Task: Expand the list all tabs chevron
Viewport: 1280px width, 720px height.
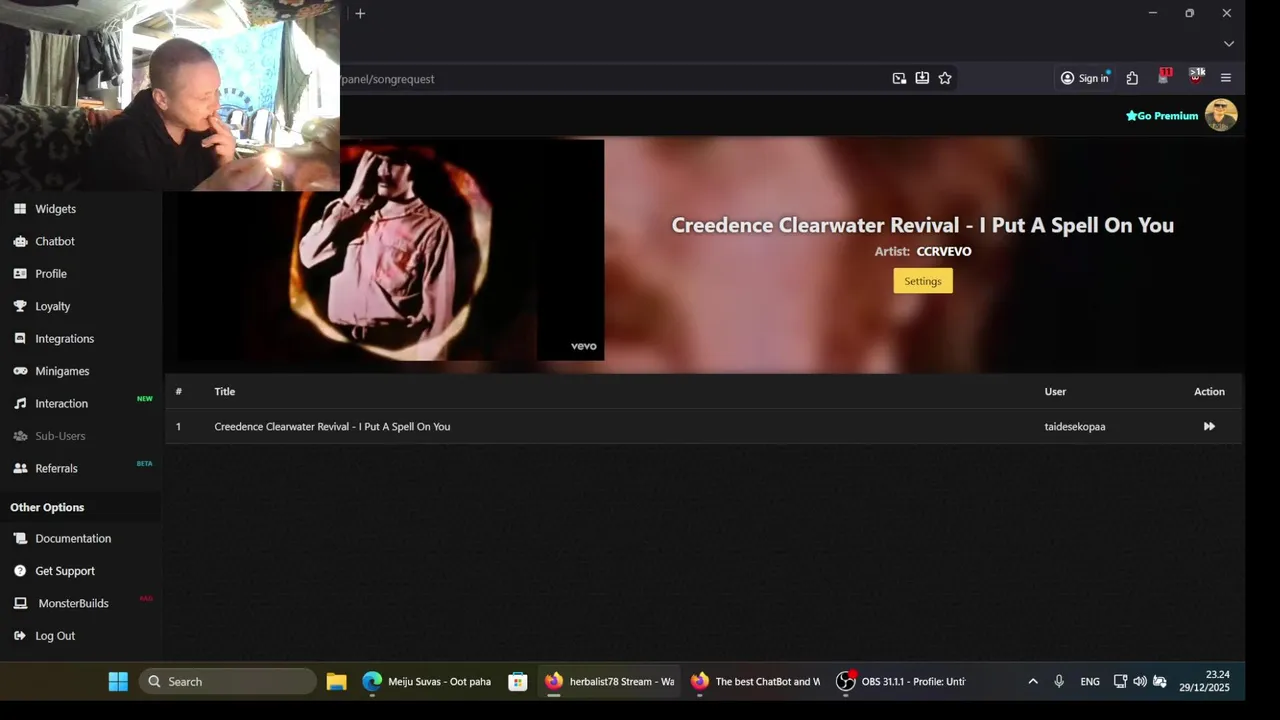Action: (1229, 44)
